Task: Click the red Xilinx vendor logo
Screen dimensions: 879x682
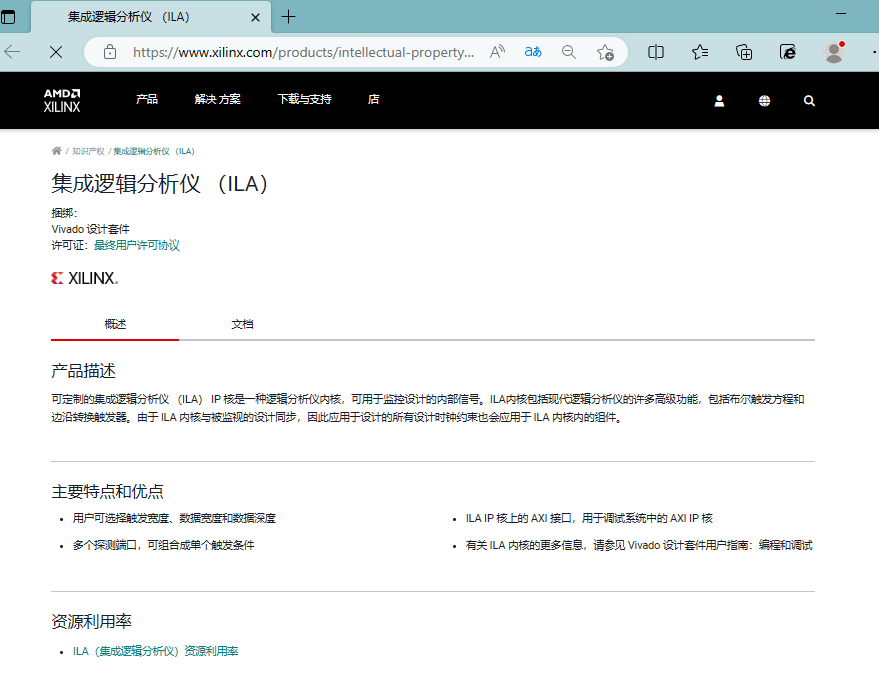Action: [85, 278]
